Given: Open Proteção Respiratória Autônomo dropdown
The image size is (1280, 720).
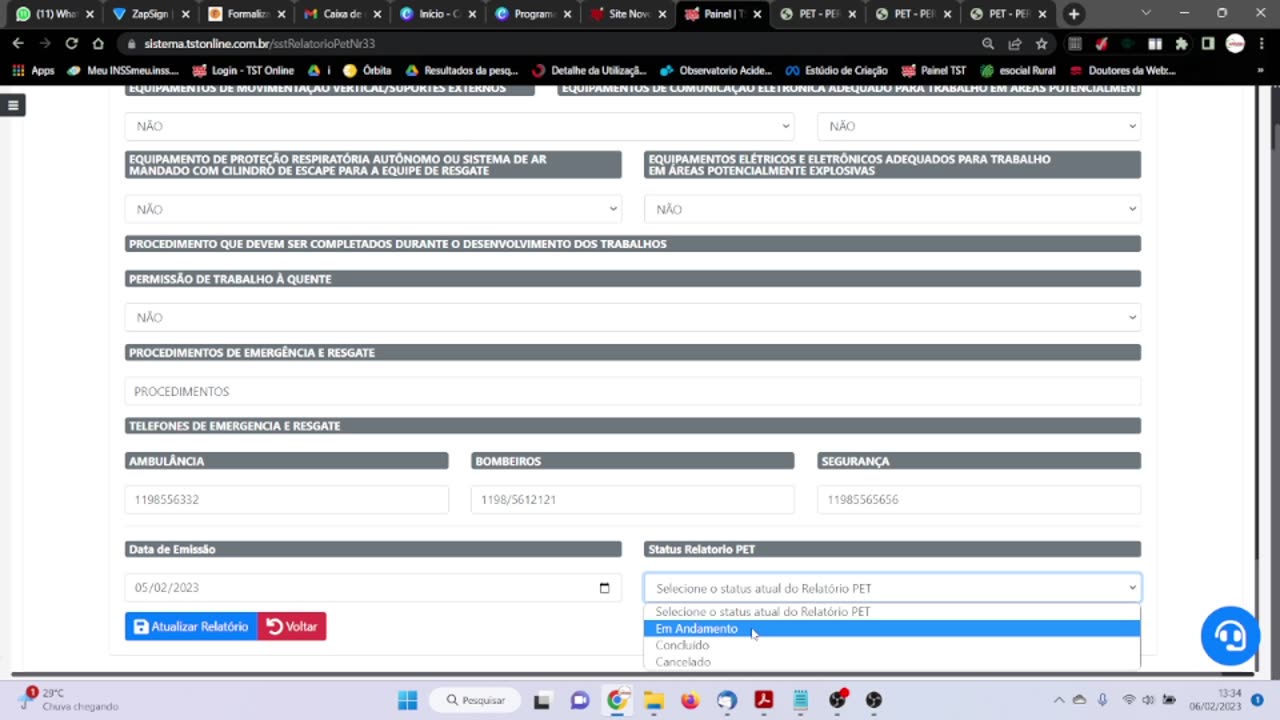Looking at the screenshot, I should (x=373, y=209).
